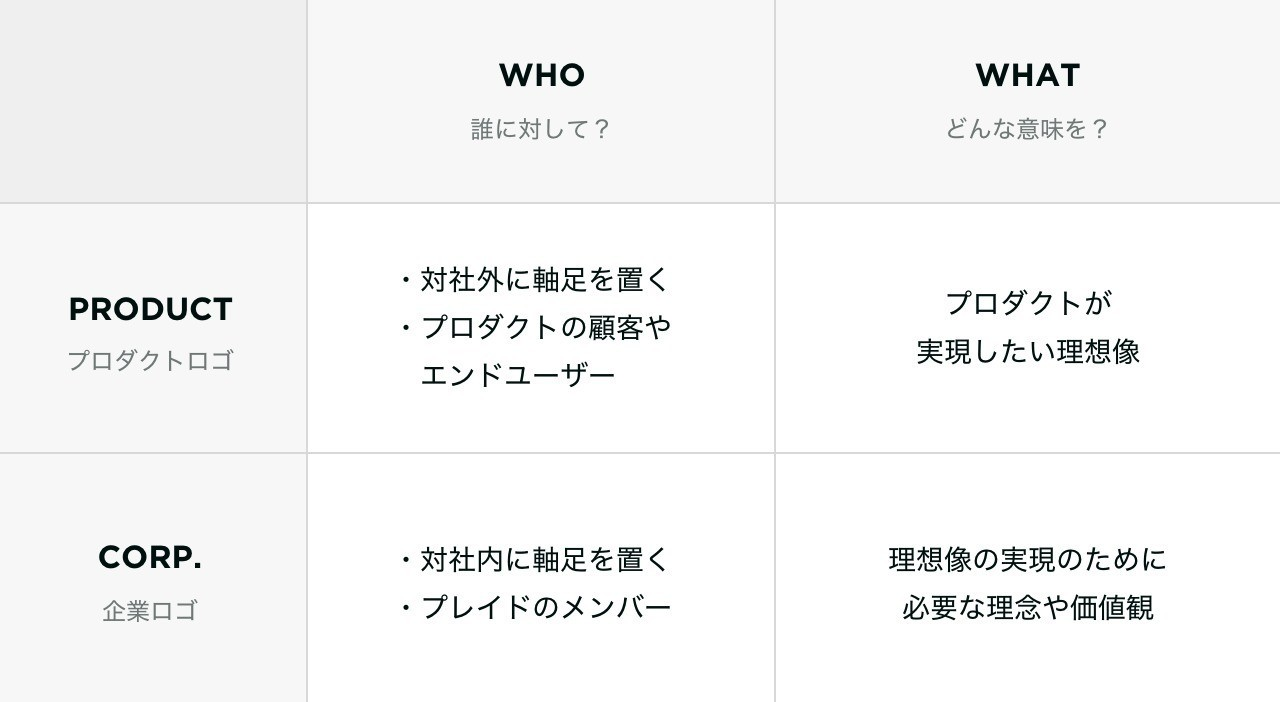This screenshot has width=1280, height=702.
Task: Click the 必要な理念や価値観 text line
Action: coord(1028,608)
